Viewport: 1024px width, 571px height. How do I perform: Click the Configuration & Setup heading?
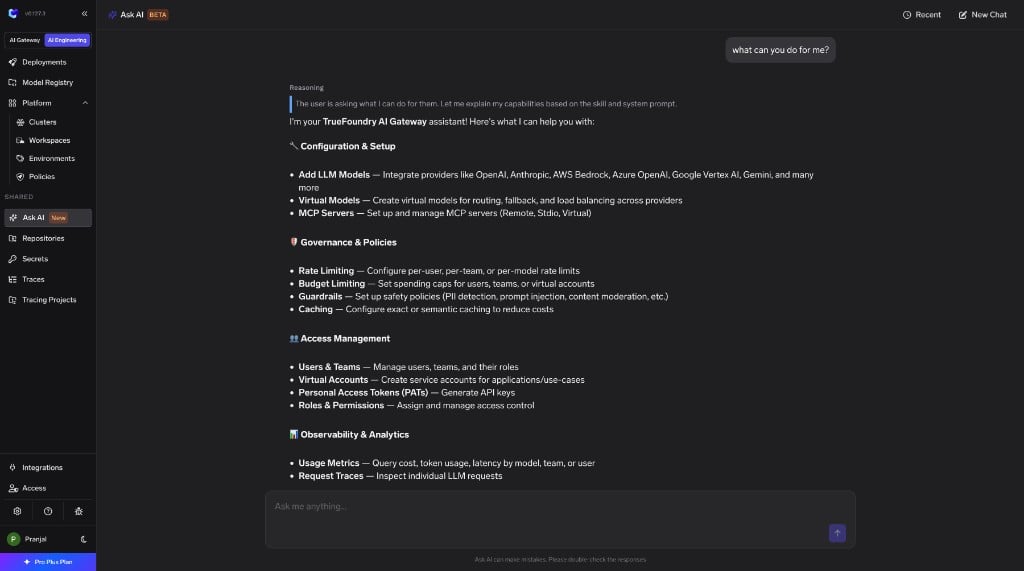[x=347, y=146]
